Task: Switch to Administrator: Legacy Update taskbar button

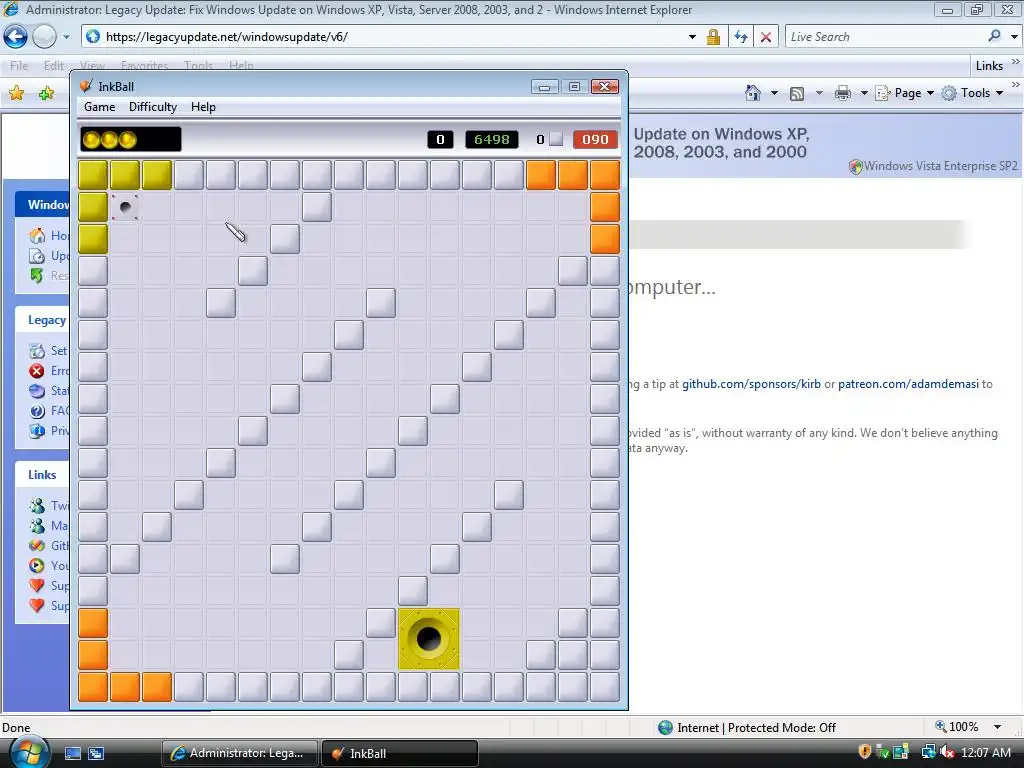Action: tap(239, 753)
